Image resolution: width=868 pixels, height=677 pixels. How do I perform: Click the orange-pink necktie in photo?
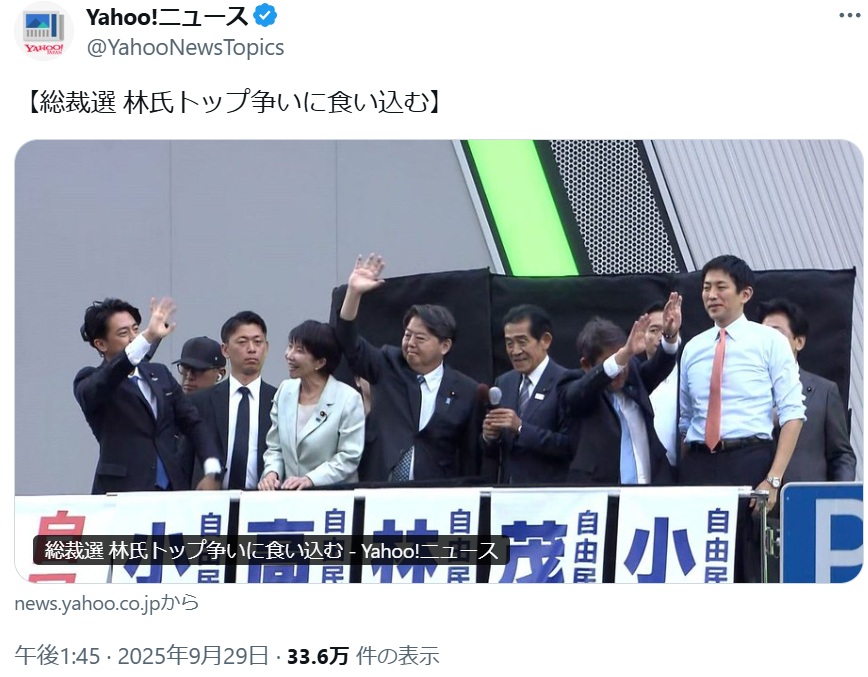(715, 390)
